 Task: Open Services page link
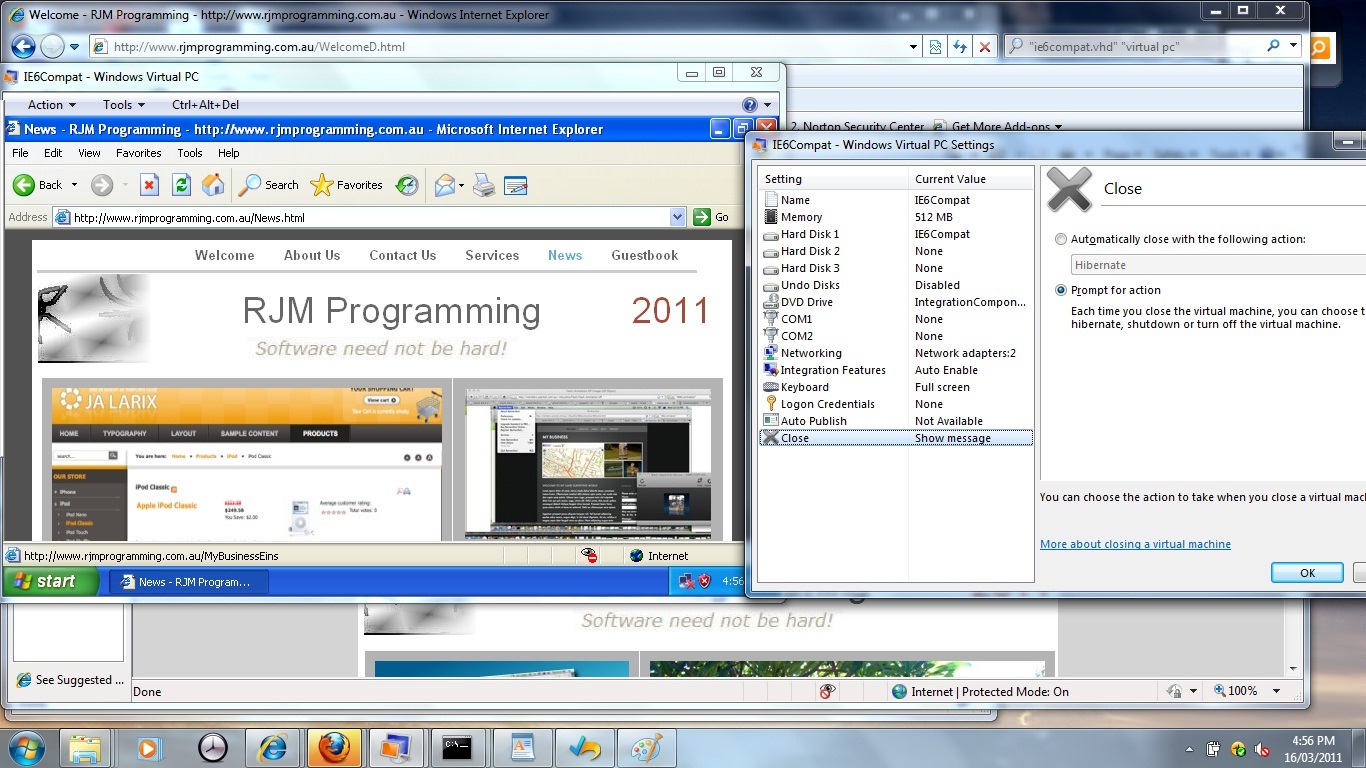tap(492, 255)
